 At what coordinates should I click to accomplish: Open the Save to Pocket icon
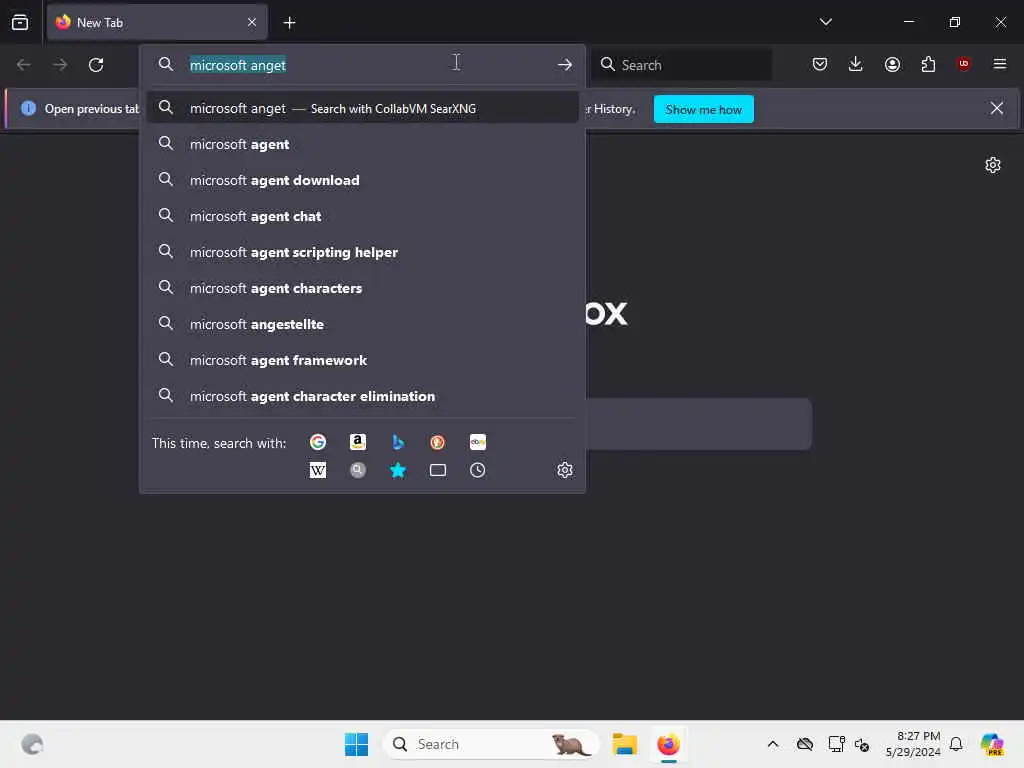pos(820,64)
